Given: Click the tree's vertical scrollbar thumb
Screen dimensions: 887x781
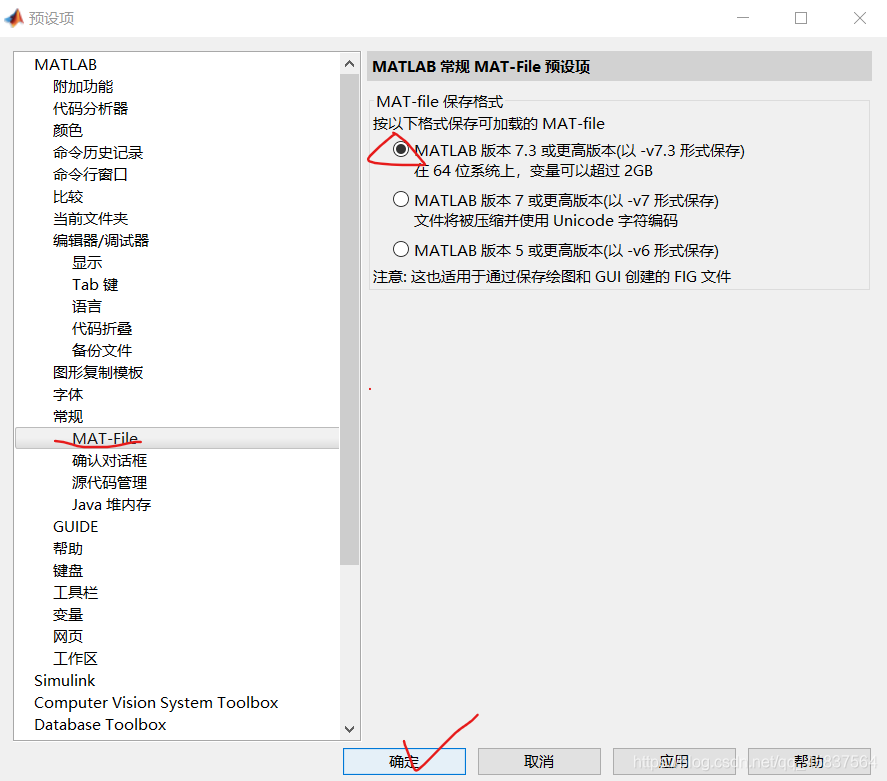Looking at the screenshot, I should pyautogui.click(x=350, y=320).
